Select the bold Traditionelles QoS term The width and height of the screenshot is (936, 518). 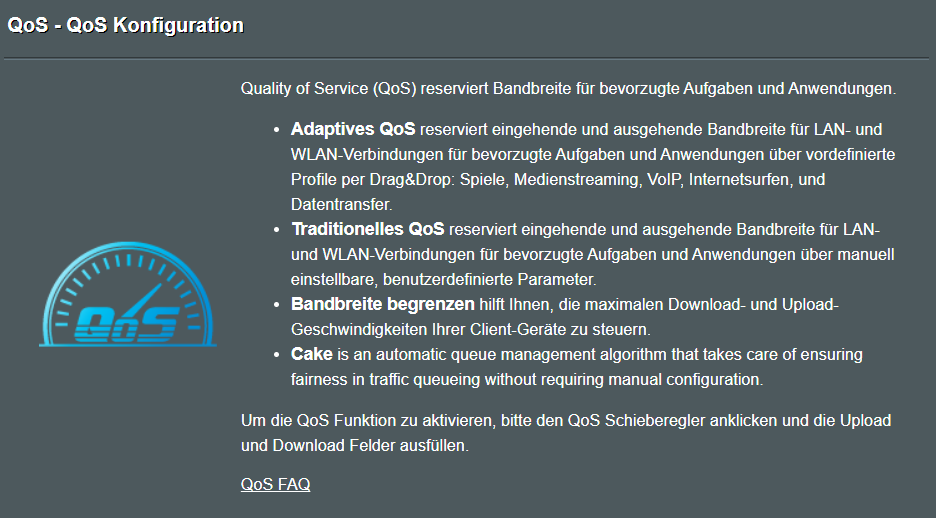point(368,229)
